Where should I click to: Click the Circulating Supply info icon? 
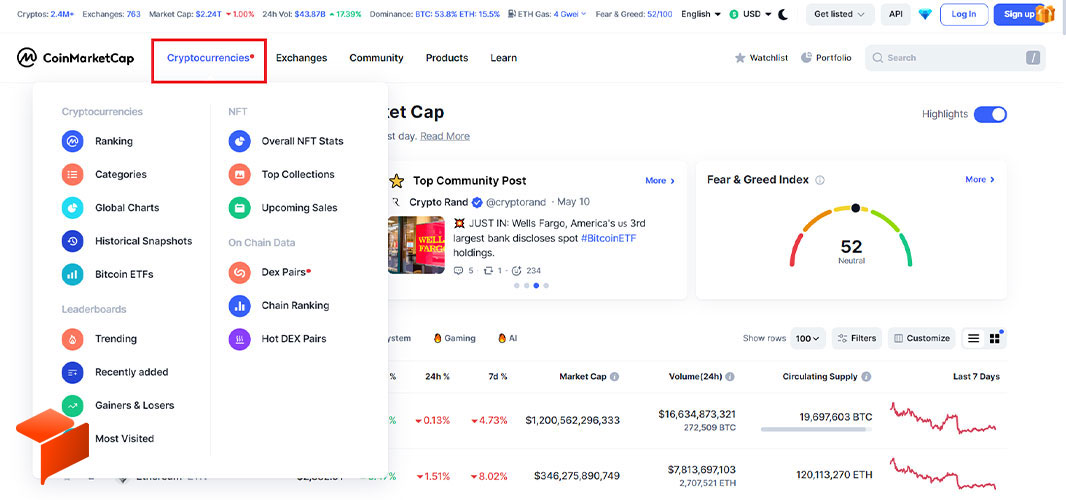coord(866,377)
